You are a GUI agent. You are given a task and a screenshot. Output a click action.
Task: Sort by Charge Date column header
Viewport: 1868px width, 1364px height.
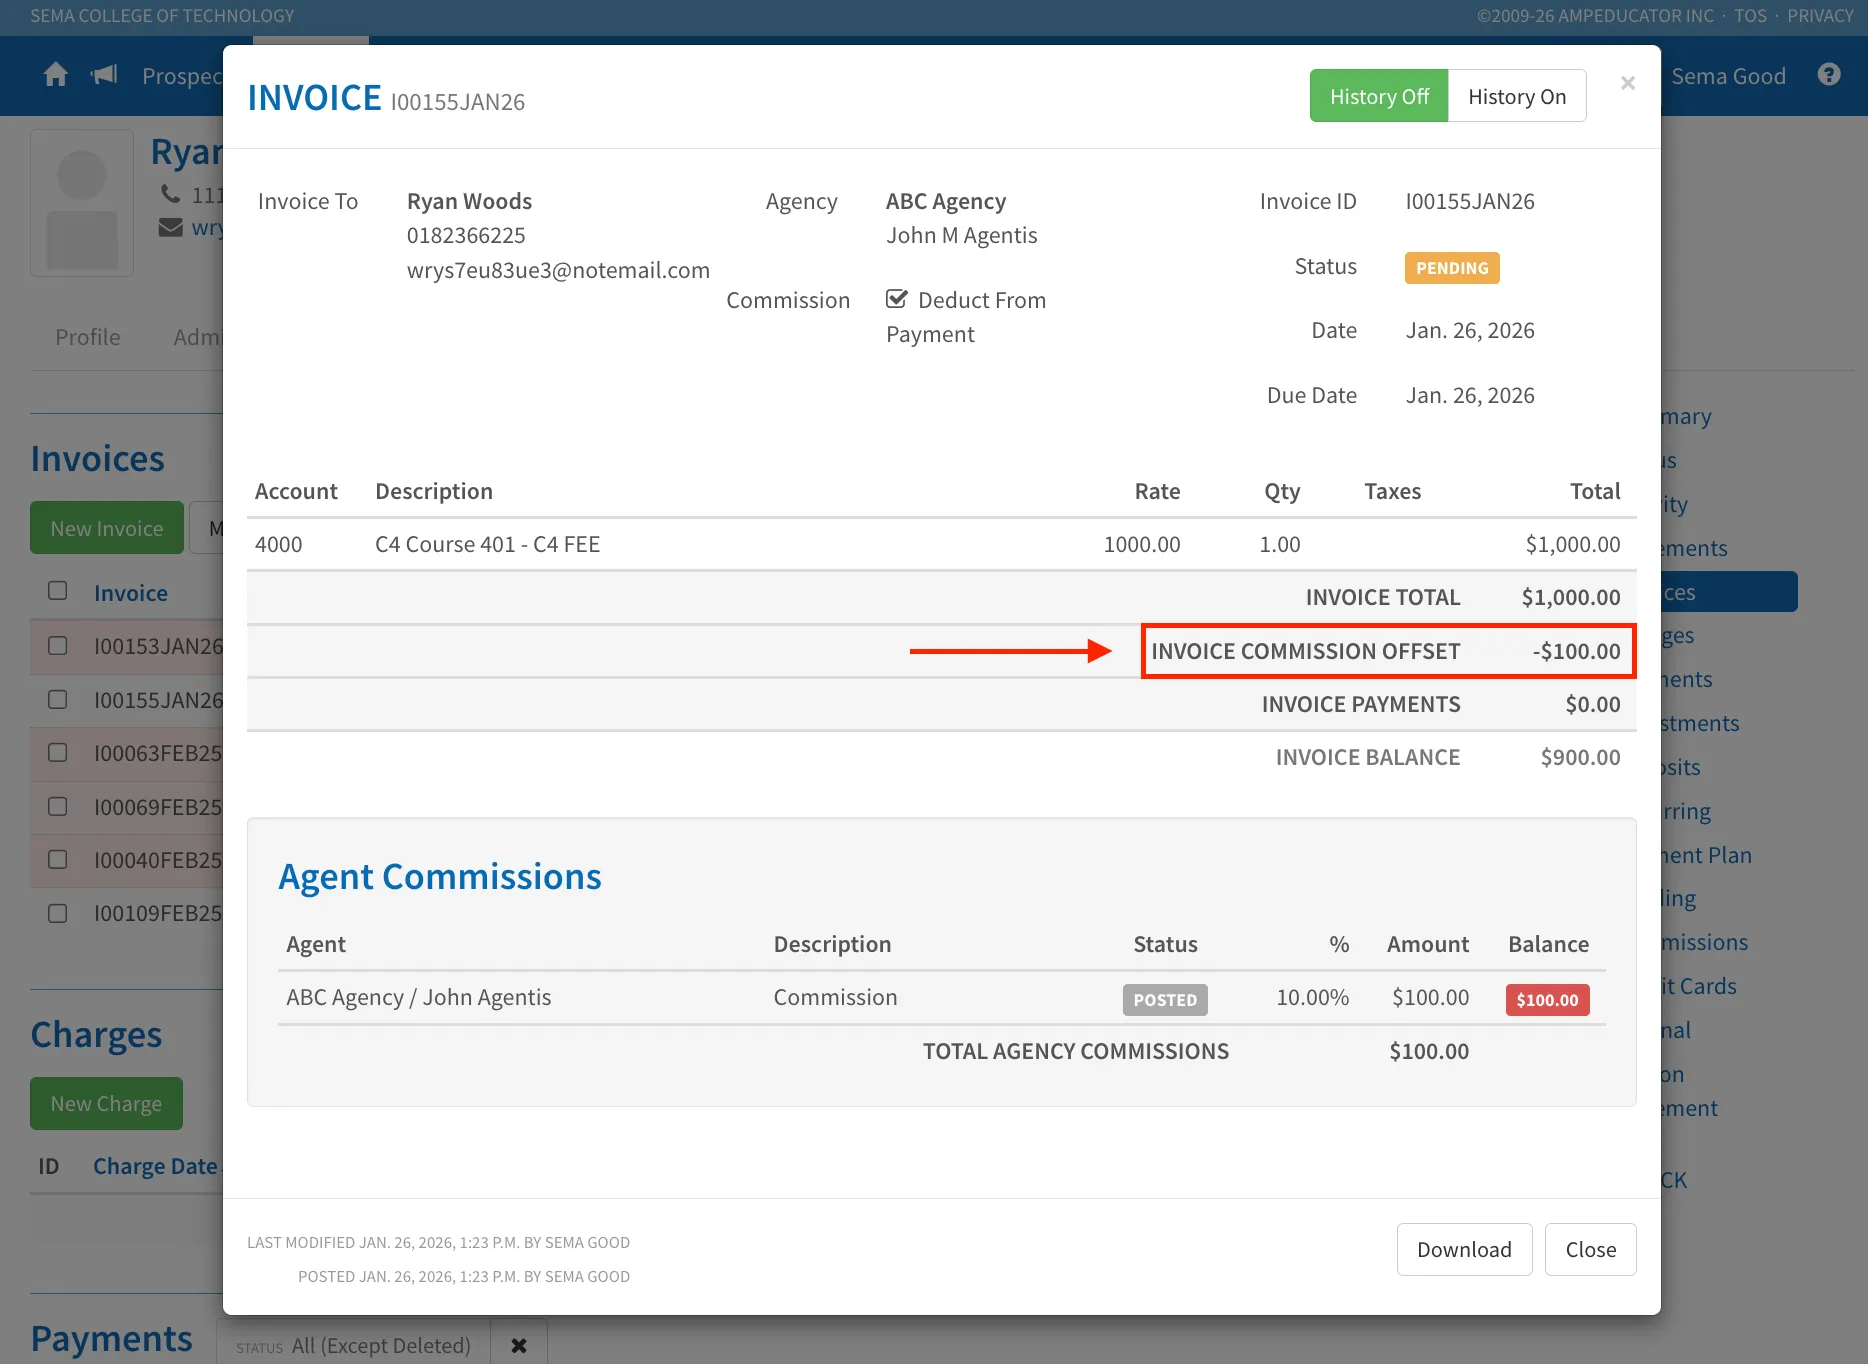(x=155, y=1166)
